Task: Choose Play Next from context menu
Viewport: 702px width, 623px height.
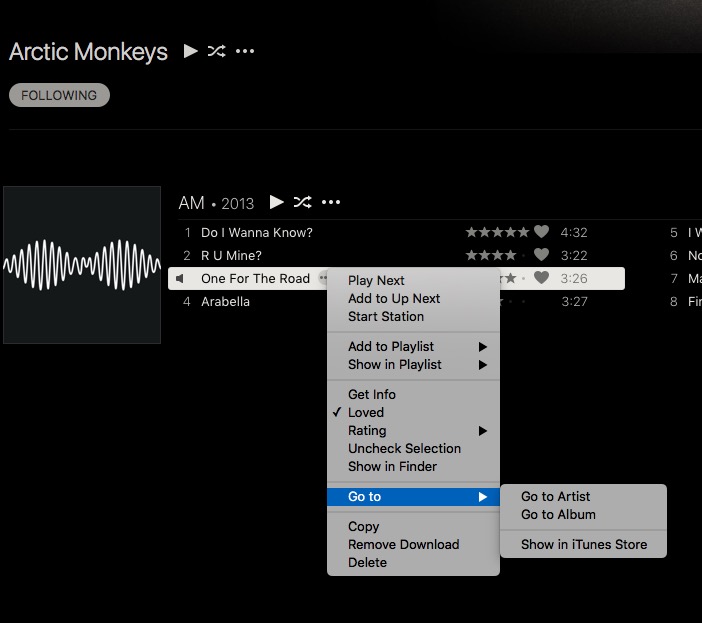Action: click(413, 280)
